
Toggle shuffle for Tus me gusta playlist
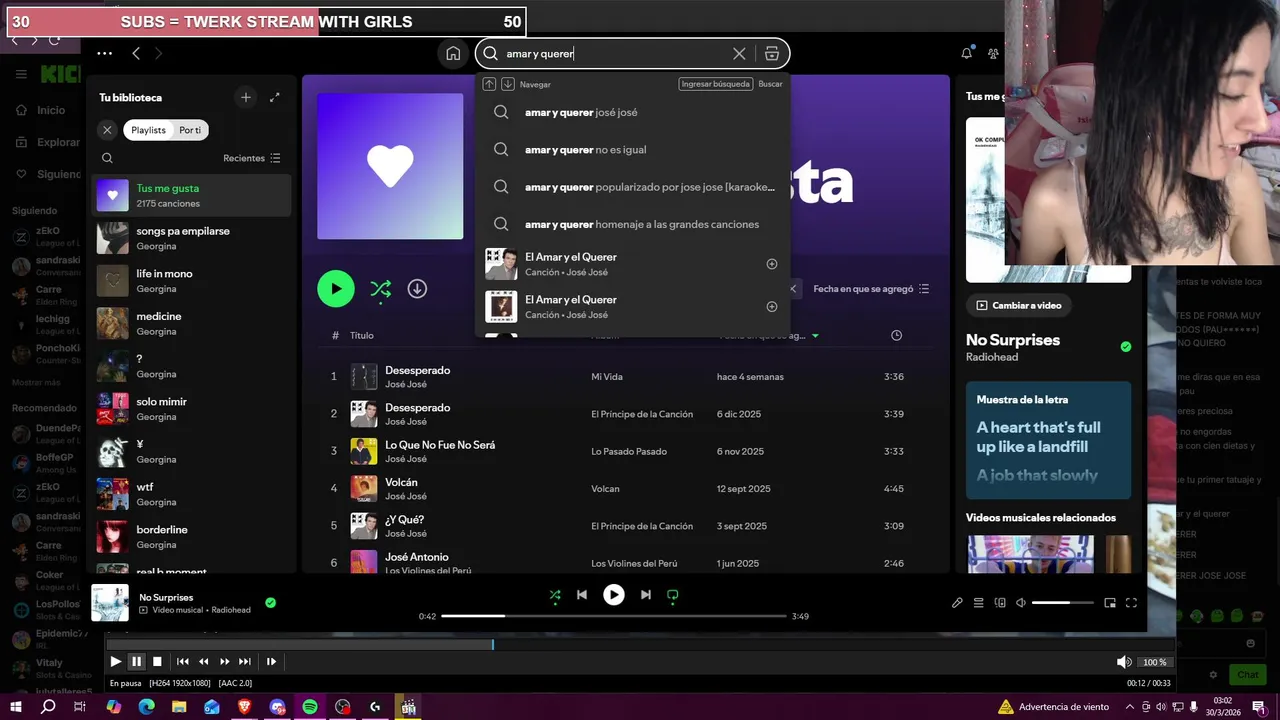click(x=380, y=289)
